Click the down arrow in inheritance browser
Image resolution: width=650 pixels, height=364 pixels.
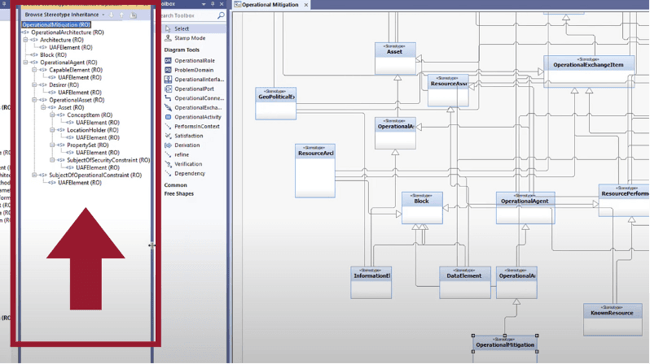(111, 15)
